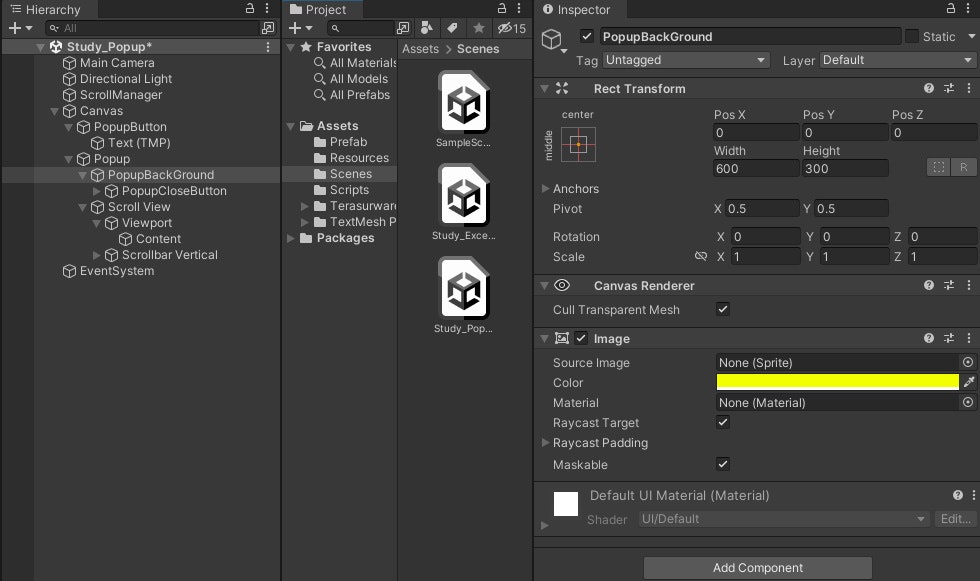Screen dimensions: 980x581
Task: Click the Default UI Material preview swatch
Action: [566, 504]
